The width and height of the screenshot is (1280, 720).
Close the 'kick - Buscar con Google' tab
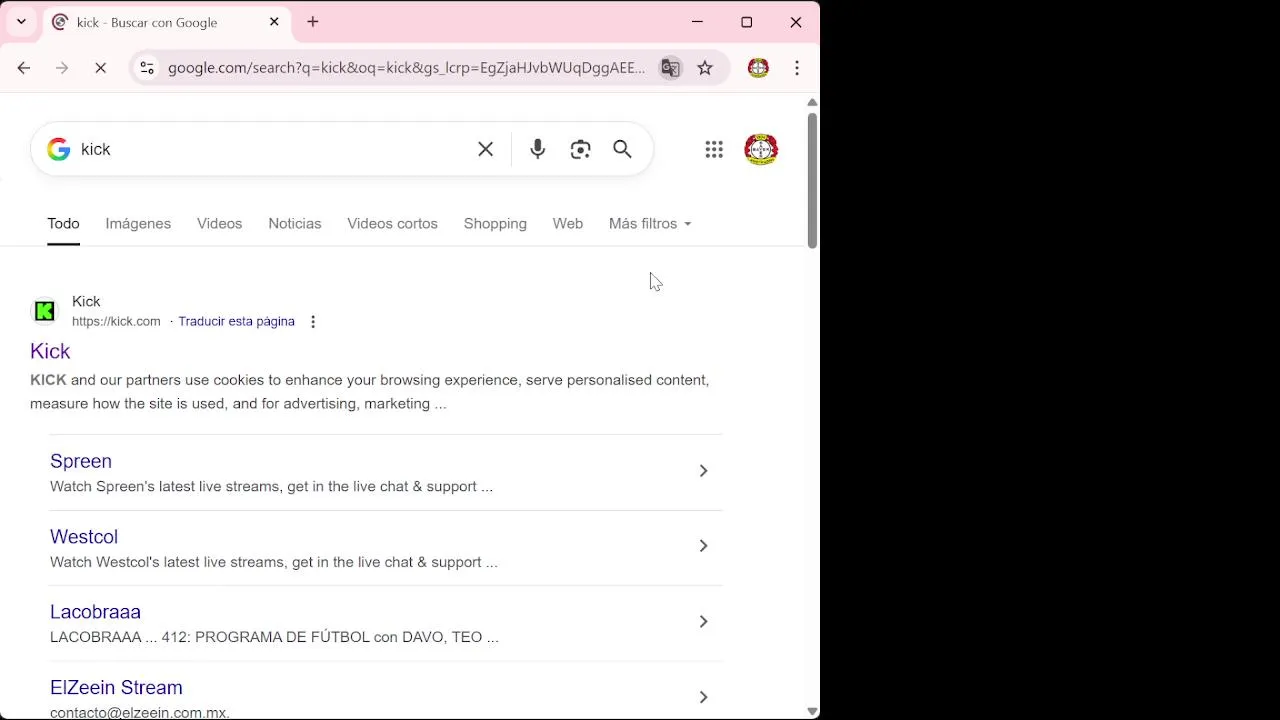[274, 22]
